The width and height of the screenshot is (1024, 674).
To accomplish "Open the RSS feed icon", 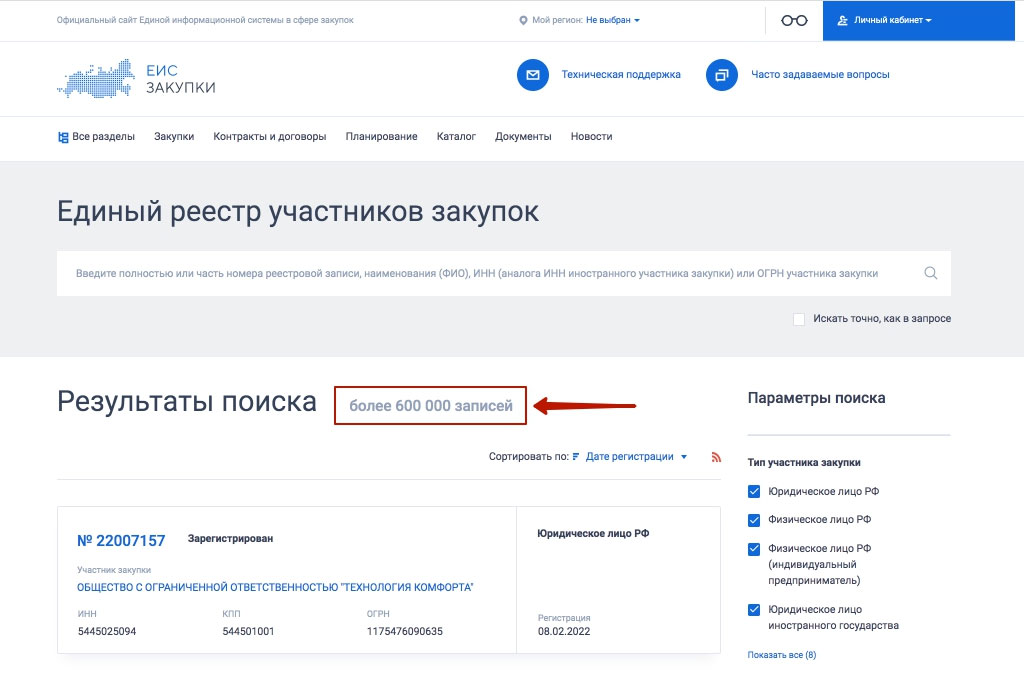I will click(716, 457).
